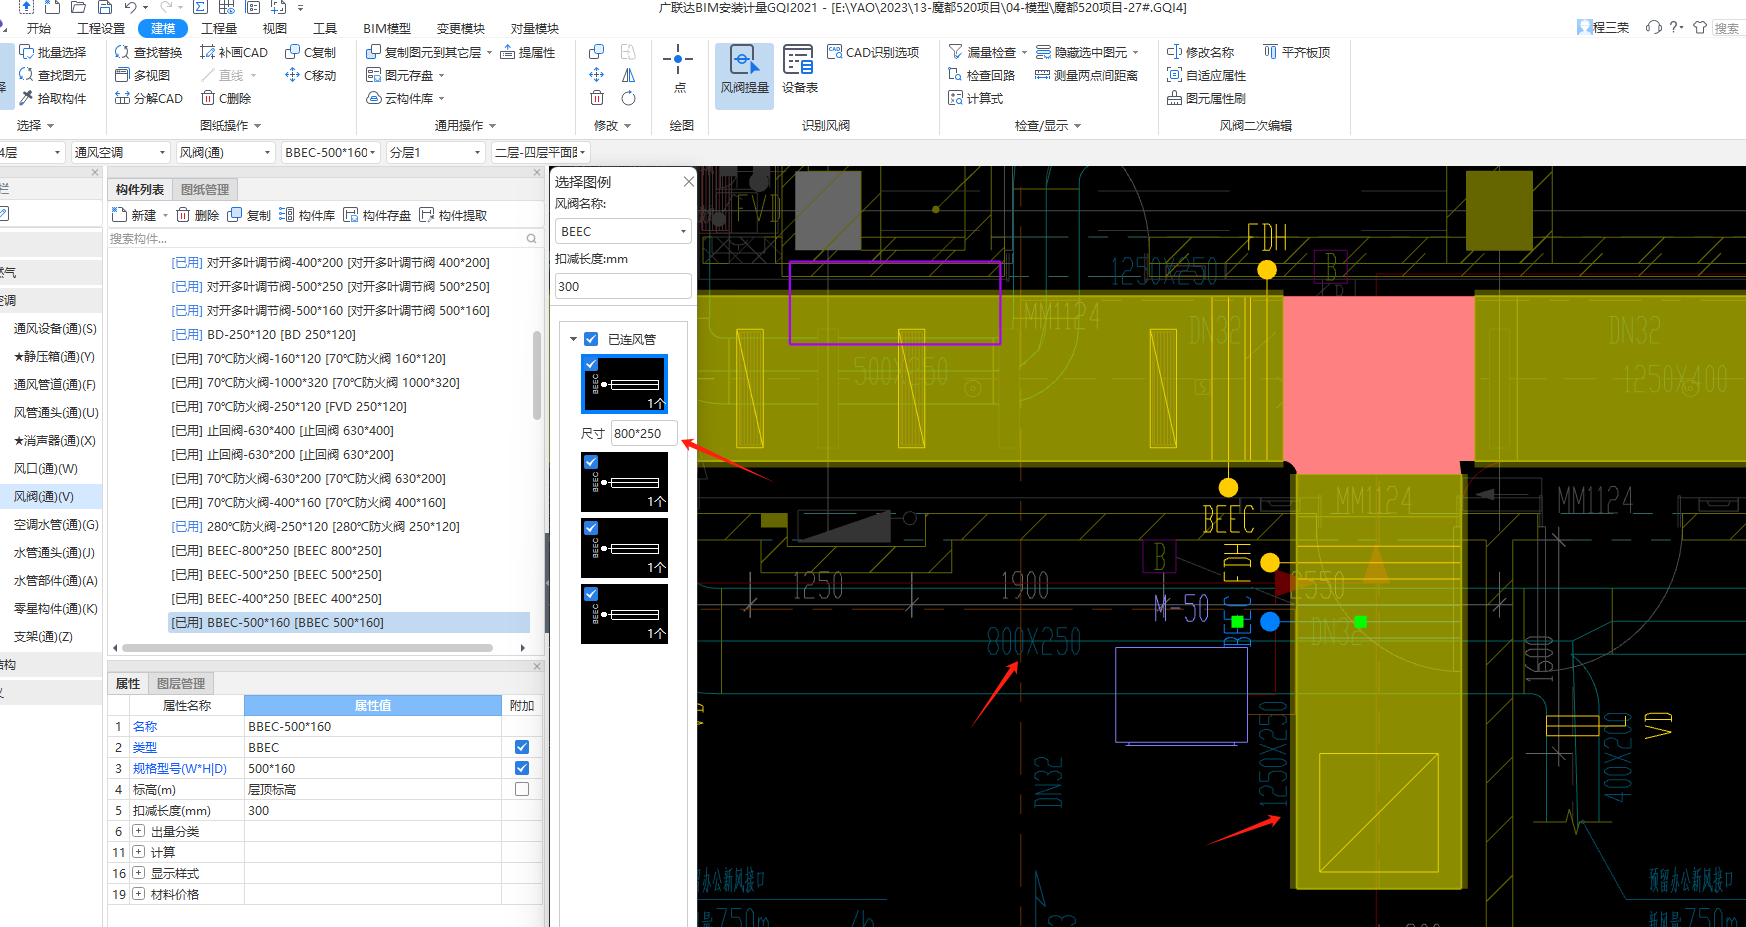
Task: Toggle the 附加 checkbox for 类型 row
Action: [521, 747]
